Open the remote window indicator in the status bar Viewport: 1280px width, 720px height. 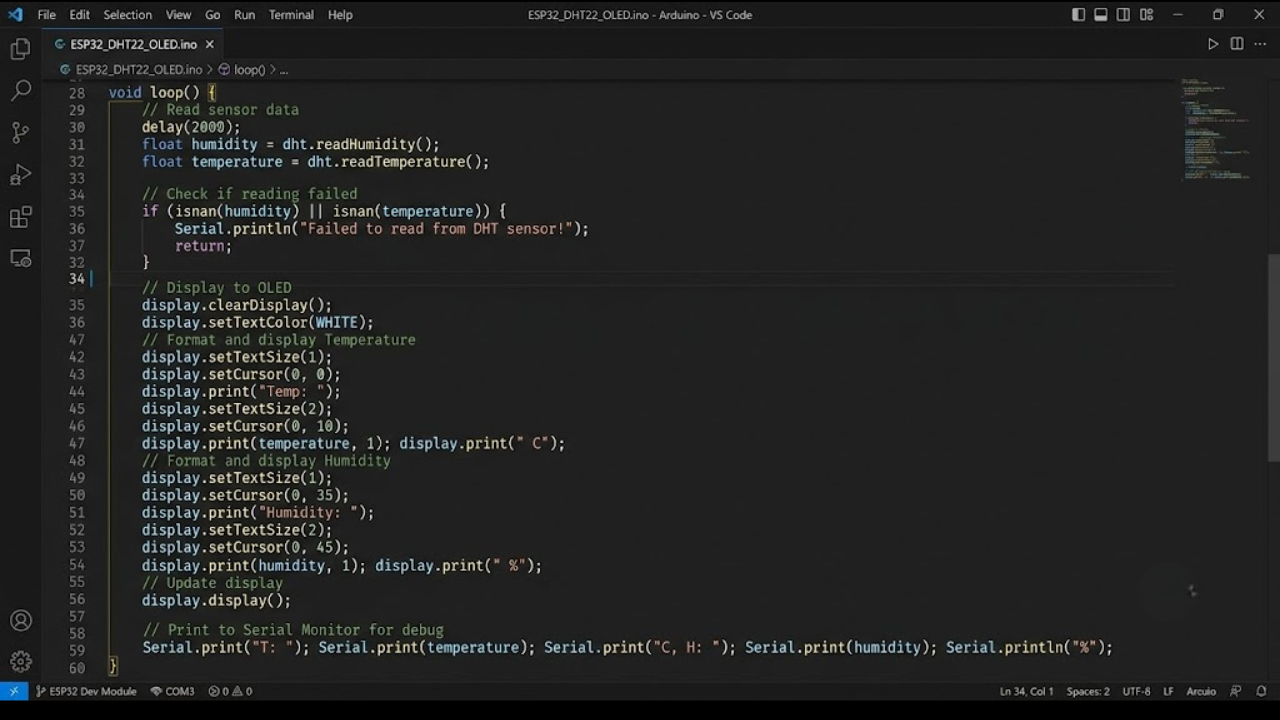point(14,691)
